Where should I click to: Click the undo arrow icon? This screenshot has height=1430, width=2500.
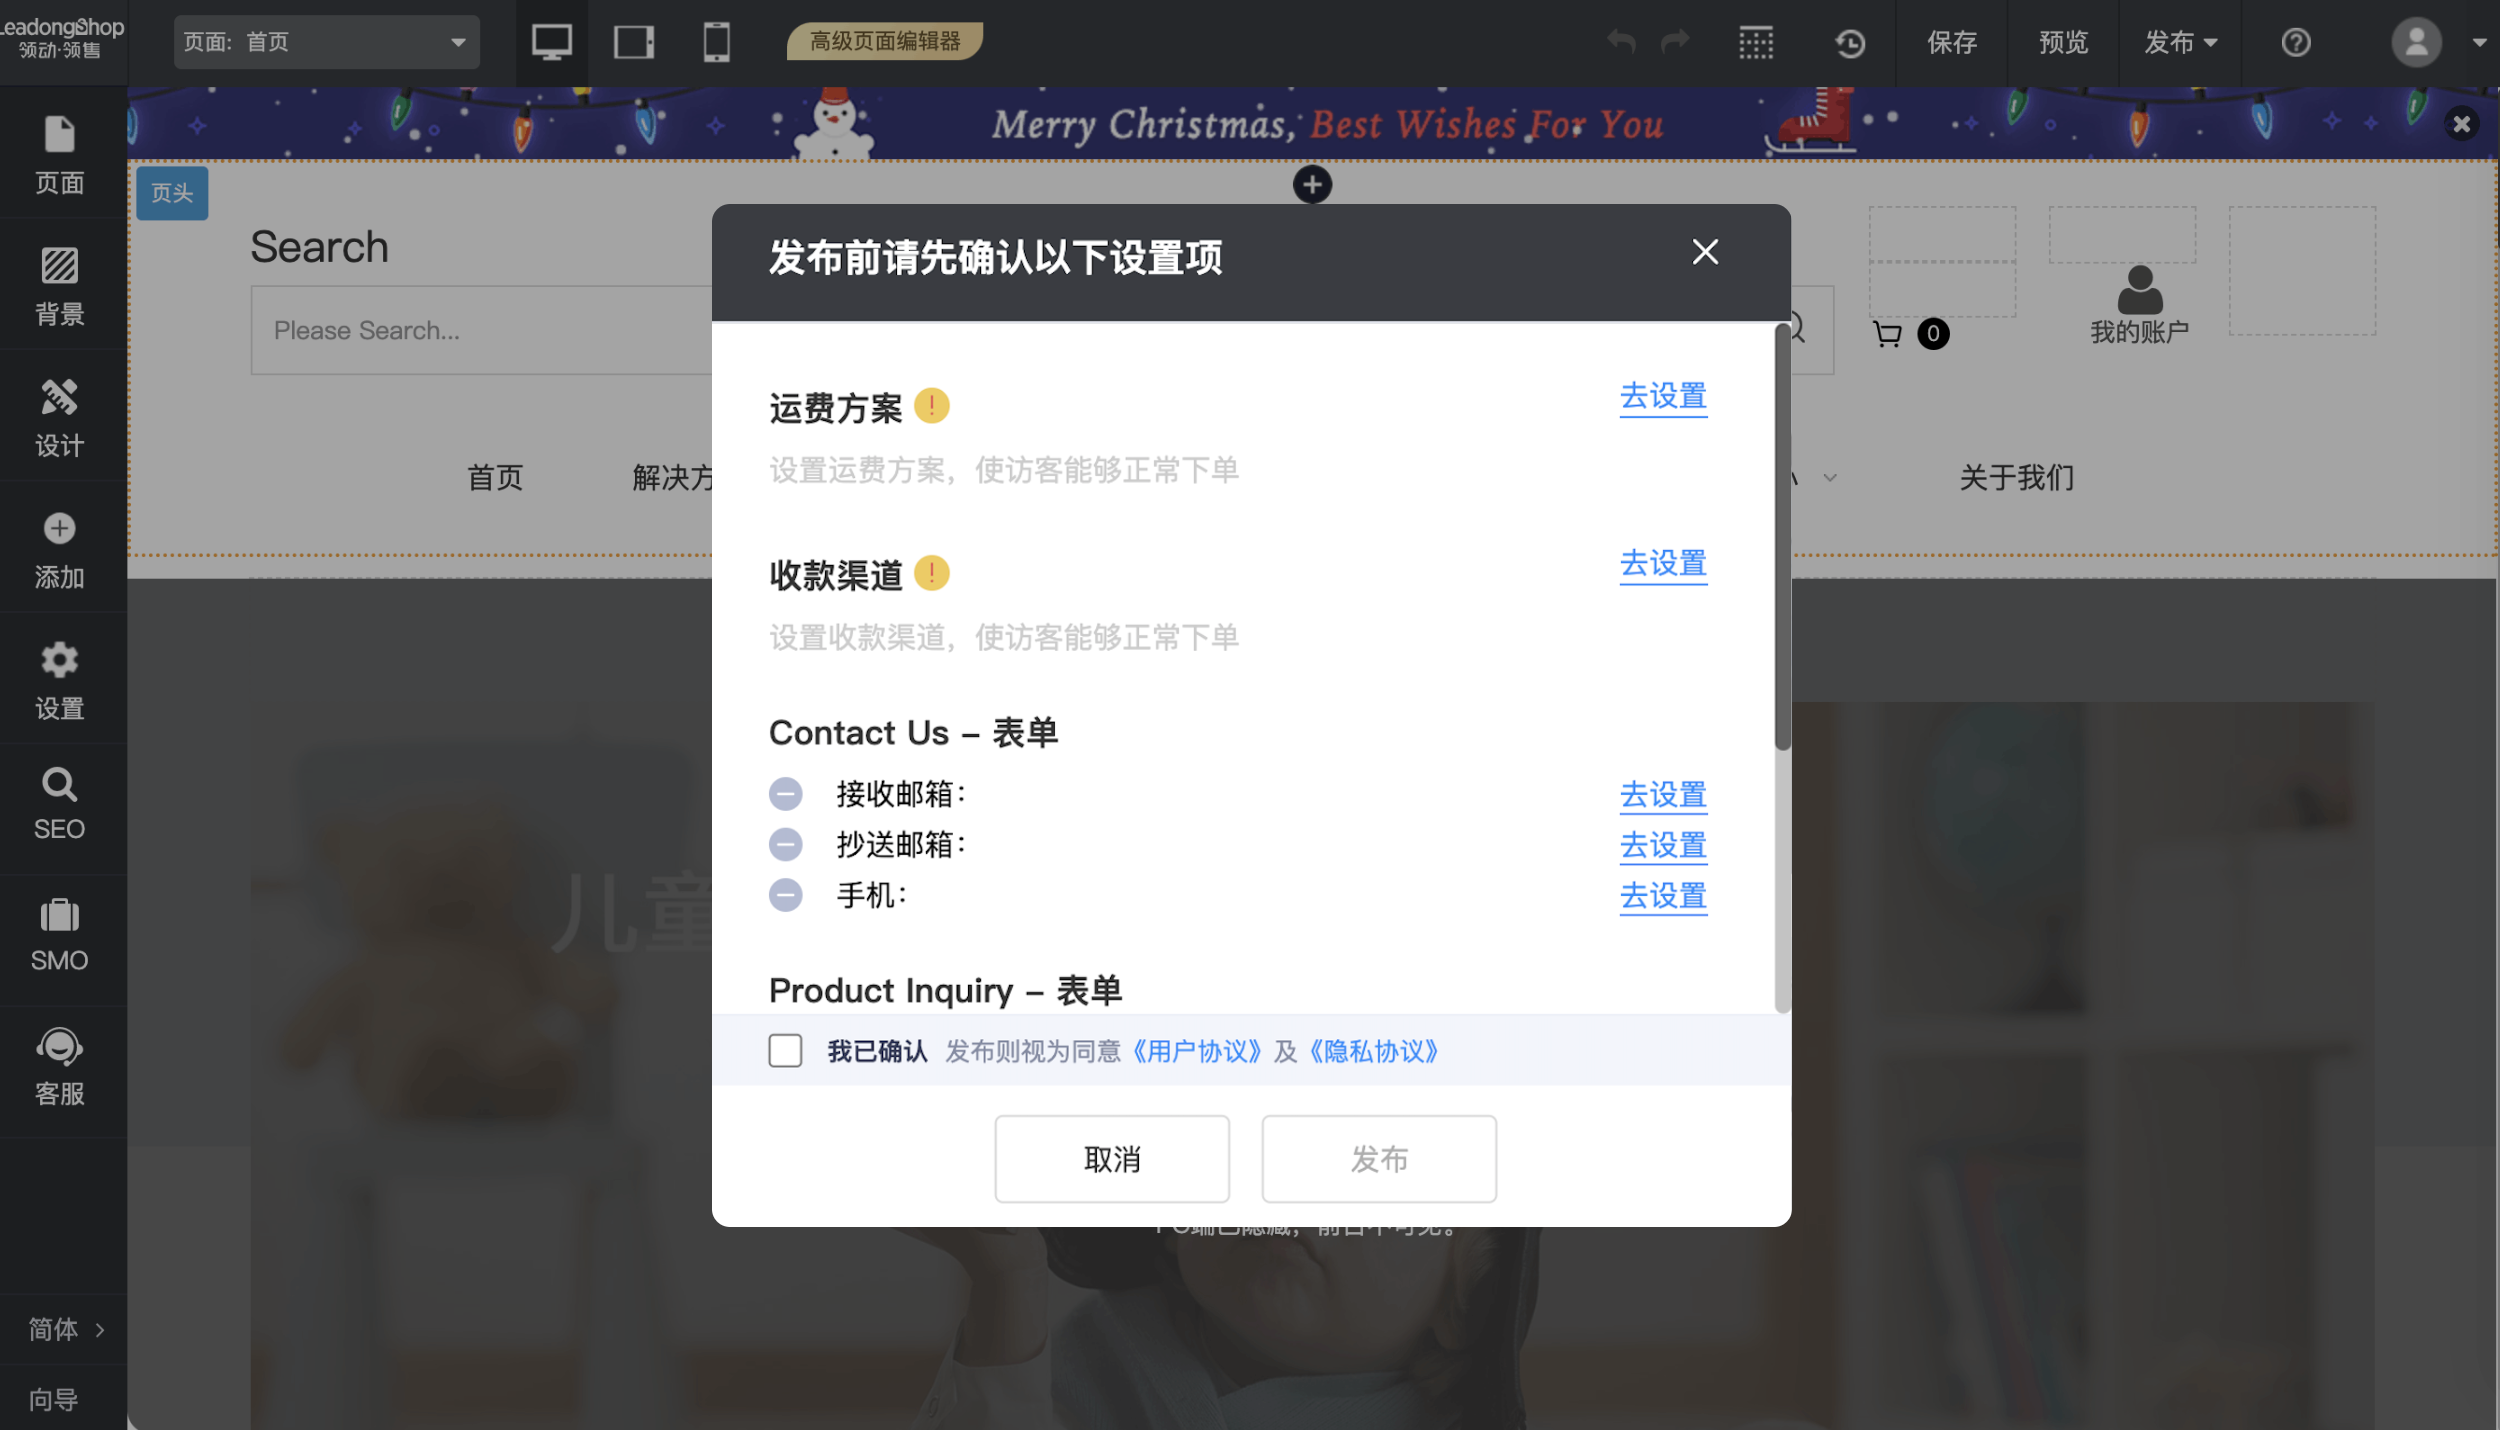pyautogui.click(x=1621, y=42)
